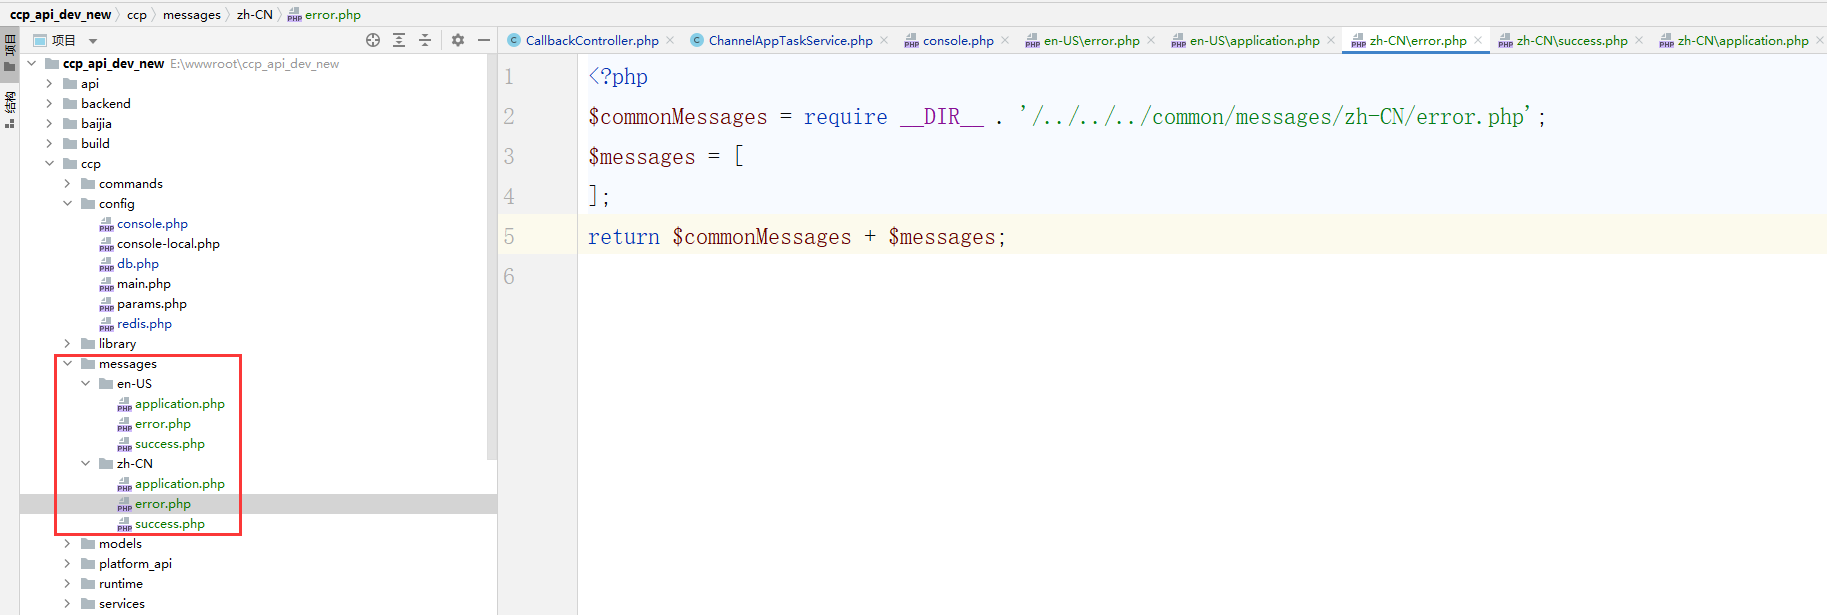Expand the commands folder
1827x615 pixels.
(67, 183)
